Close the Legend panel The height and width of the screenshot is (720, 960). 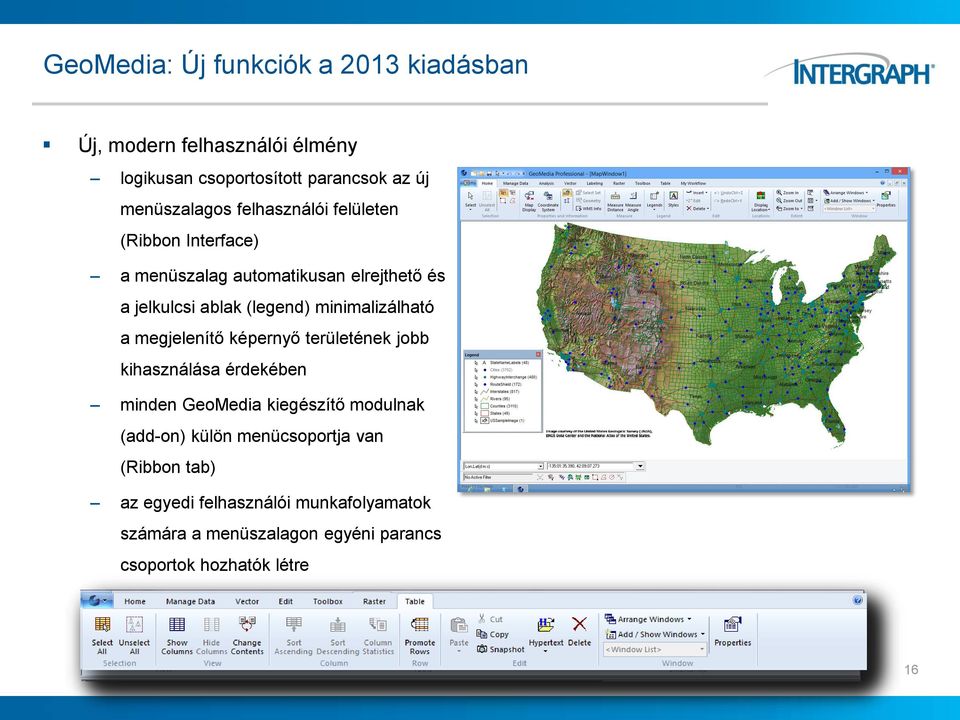pos(538,354)
